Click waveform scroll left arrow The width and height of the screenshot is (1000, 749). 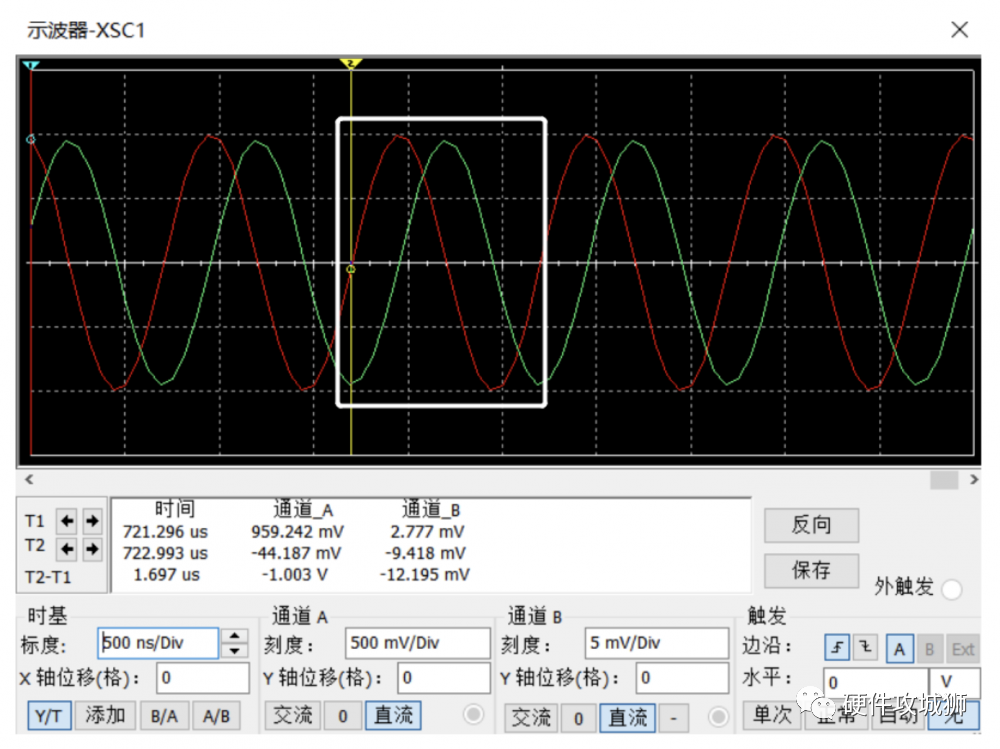pos(29,479)
